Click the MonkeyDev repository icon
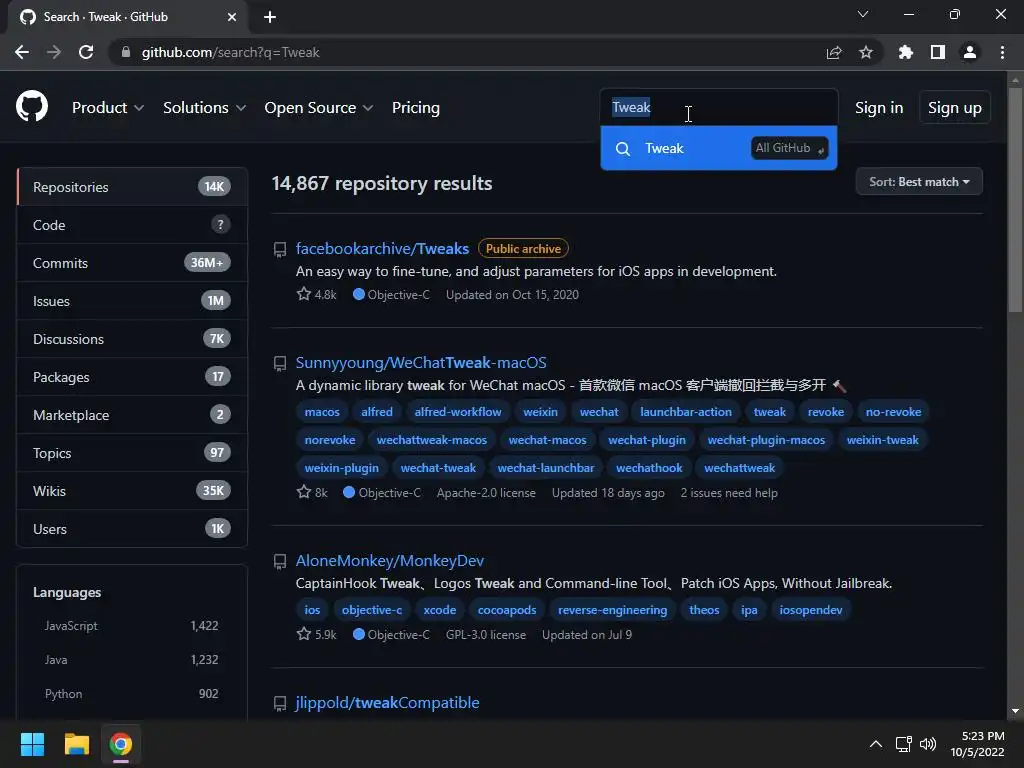1024x768 pixels. [x=280, y=561]
